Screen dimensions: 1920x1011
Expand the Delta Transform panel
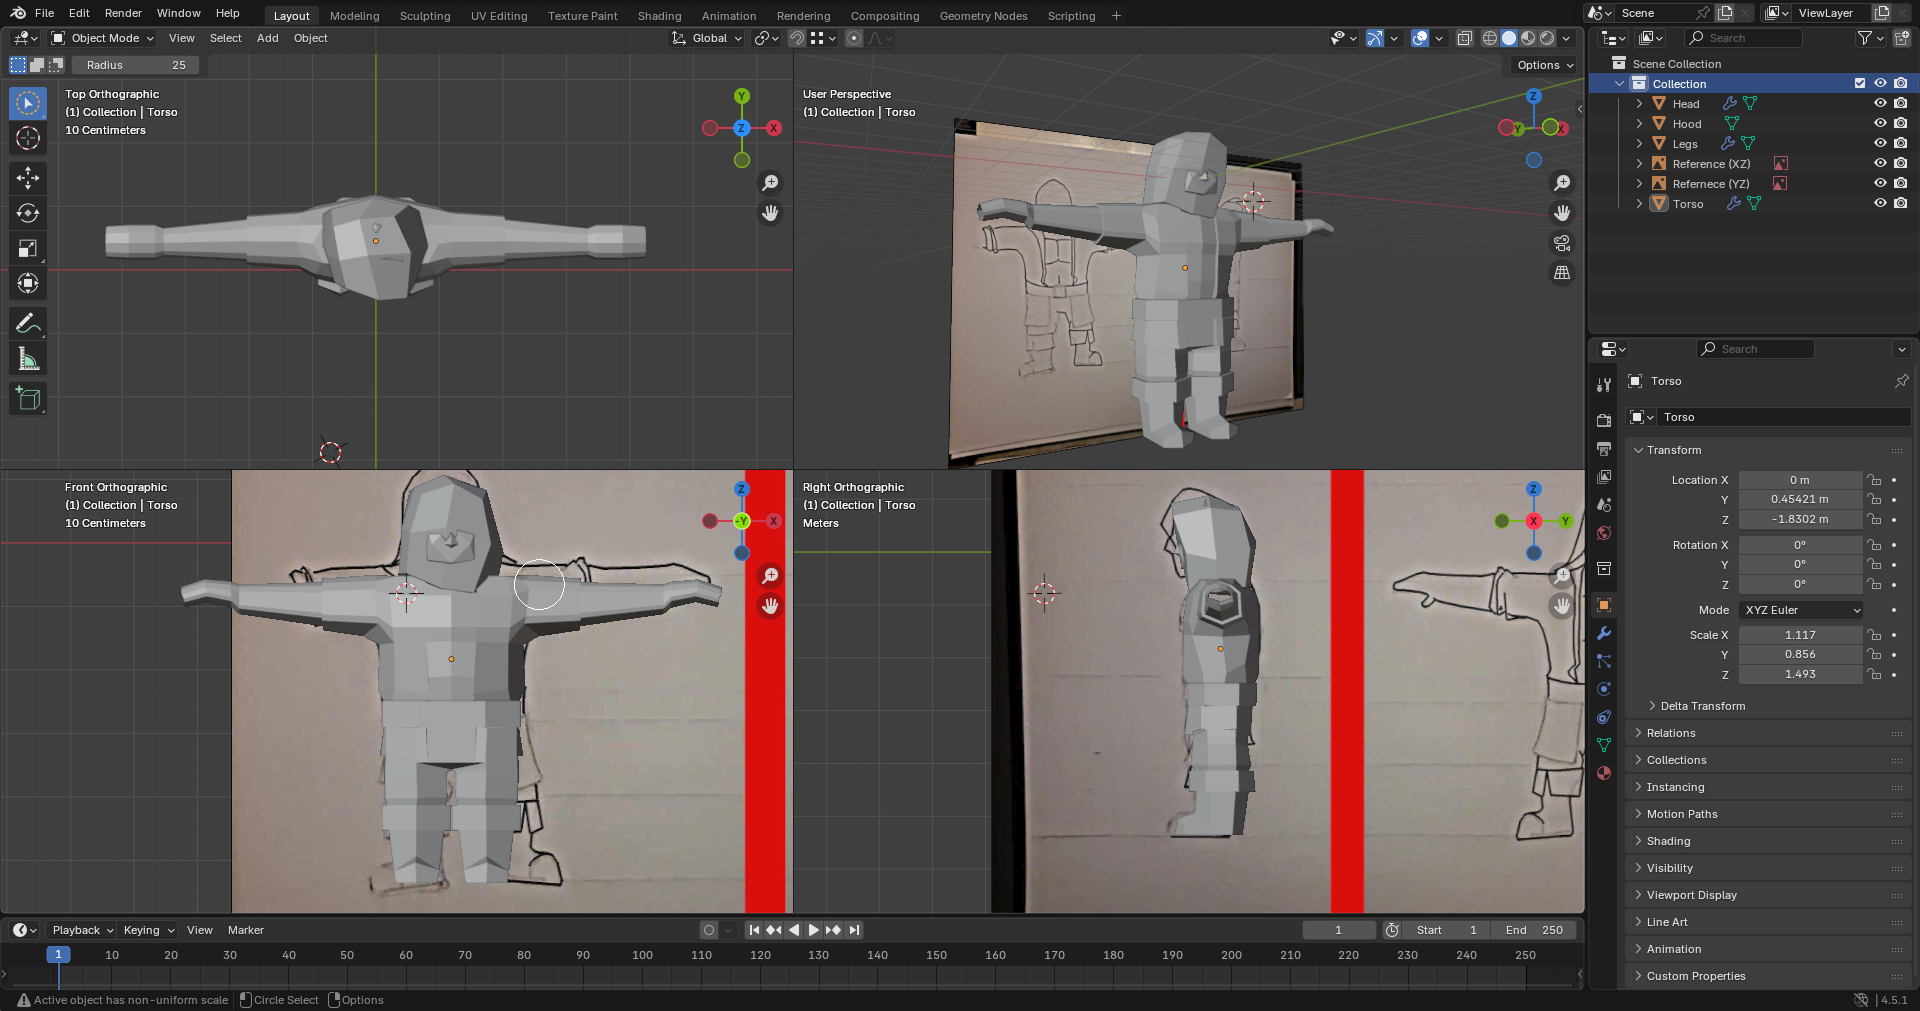[1702, 706]
